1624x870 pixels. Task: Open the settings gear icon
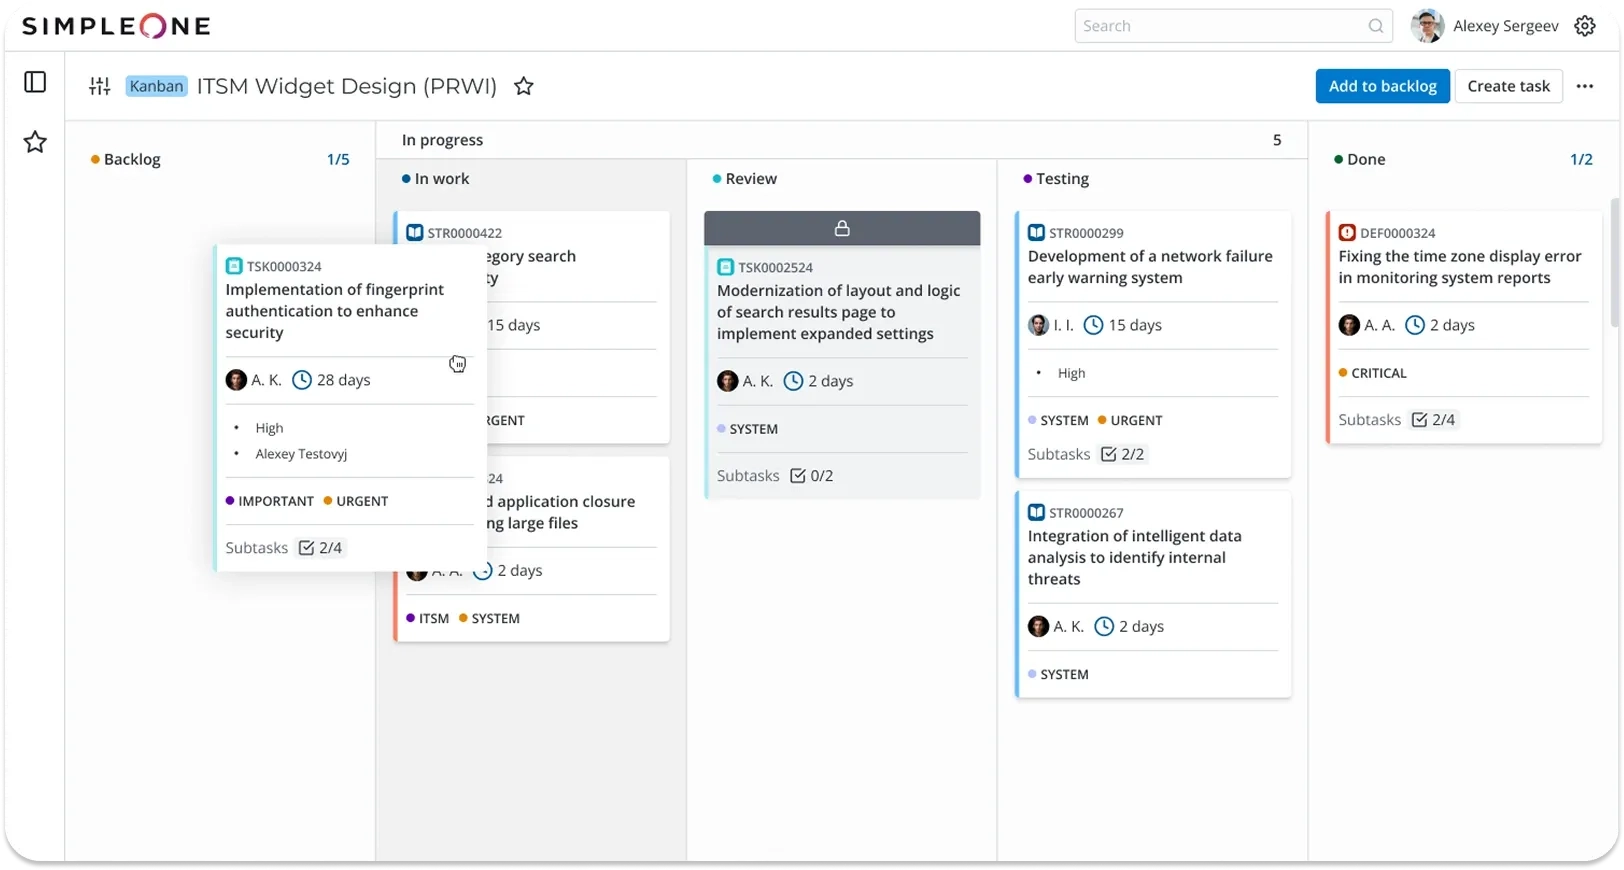tap(1585, 26)
